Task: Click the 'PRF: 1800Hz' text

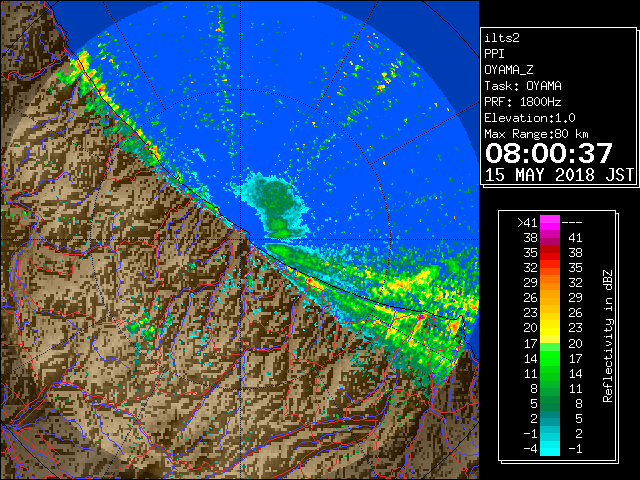Action: pos(523,102)
